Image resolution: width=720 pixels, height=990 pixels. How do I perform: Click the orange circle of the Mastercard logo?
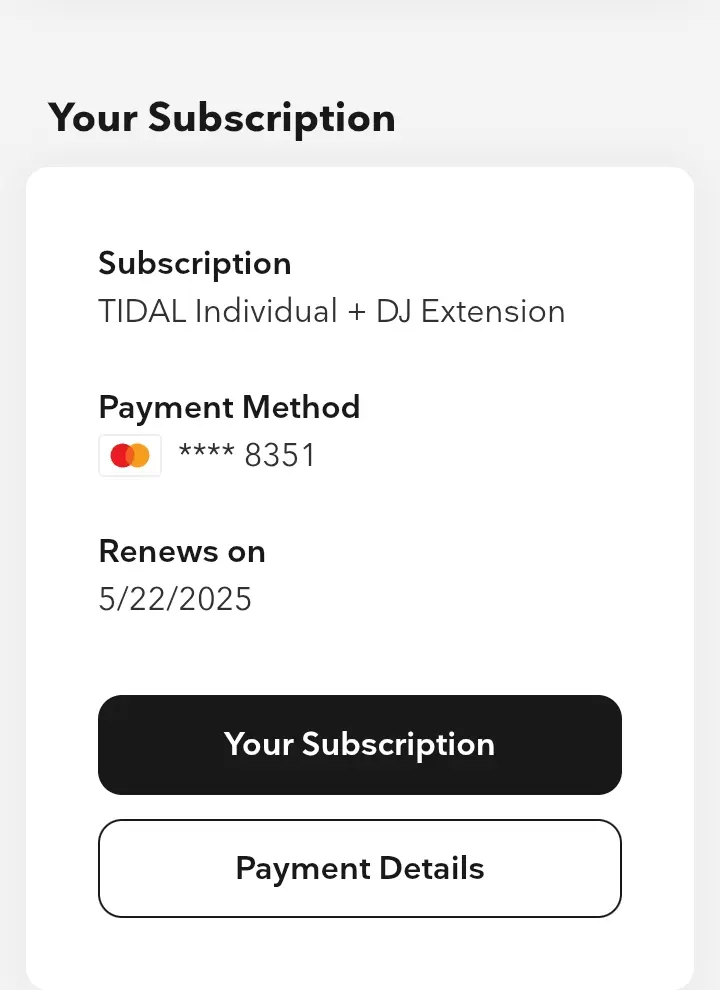pos(140,455)
